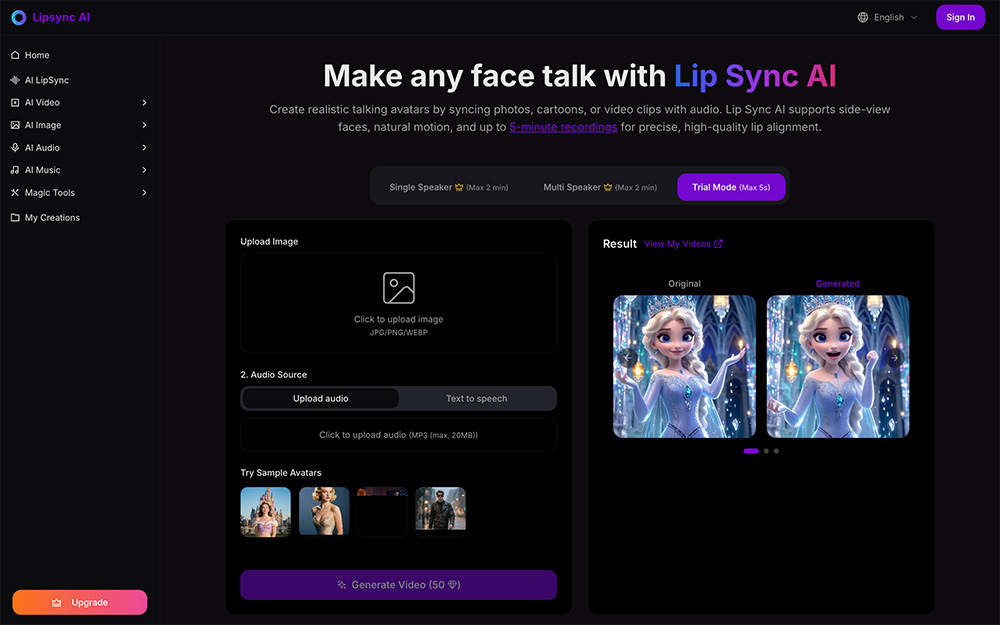
Task: Click the Try Sample Avatars heading
Action: [x=281, y=473]
